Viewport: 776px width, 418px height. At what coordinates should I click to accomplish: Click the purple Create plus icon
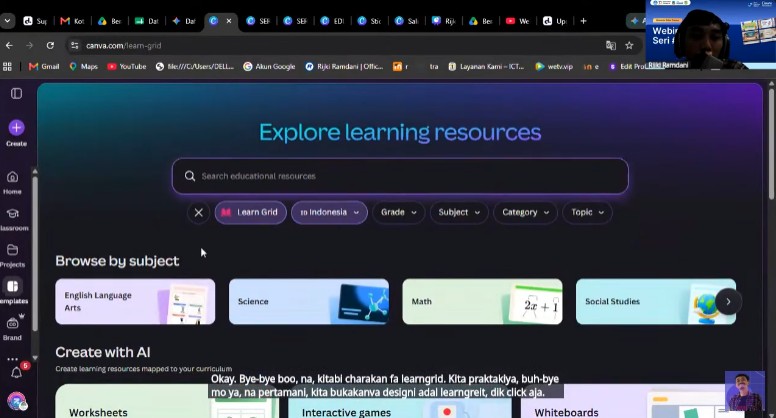click(16, 128)
